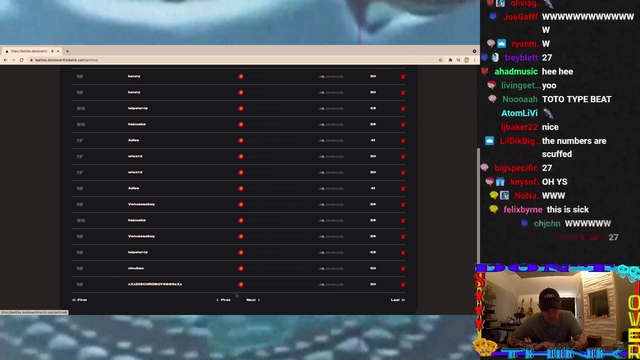Click chat username Noooaah
The height and width of the screenshot is (360, 640).
coord(520,99)
